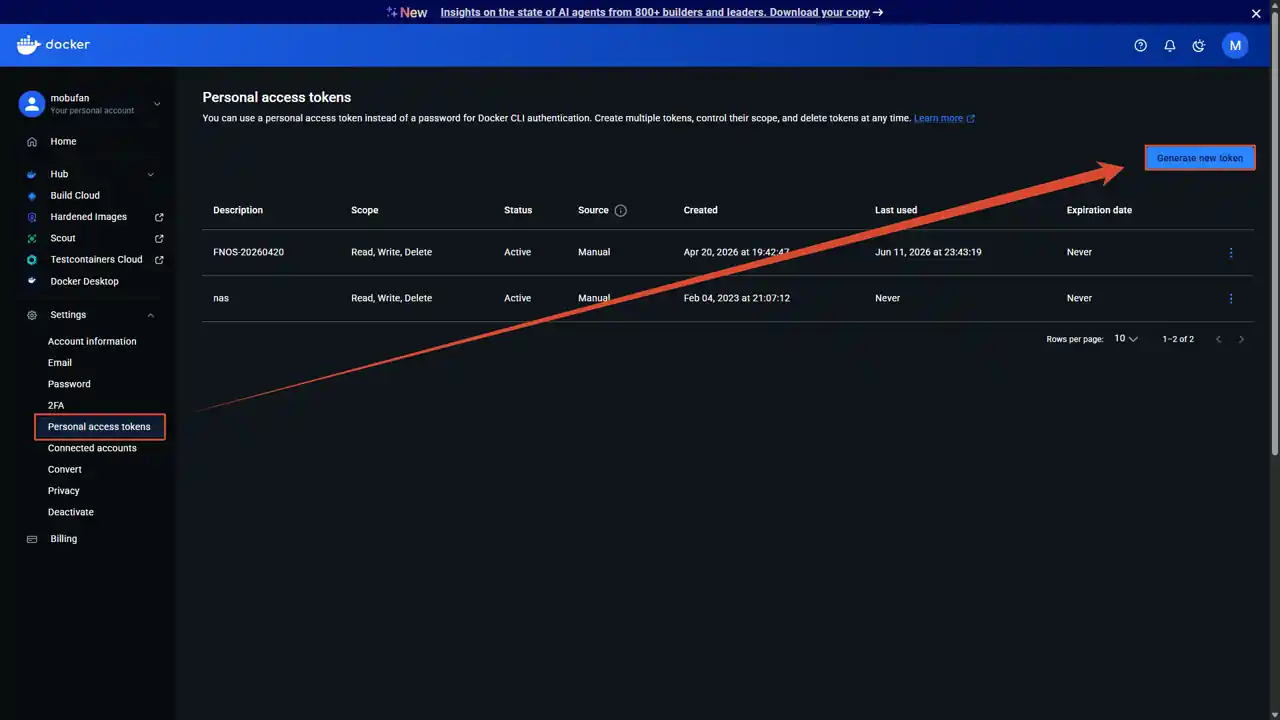
Task: Open the help question mark icon
Action: (1140, 45)
